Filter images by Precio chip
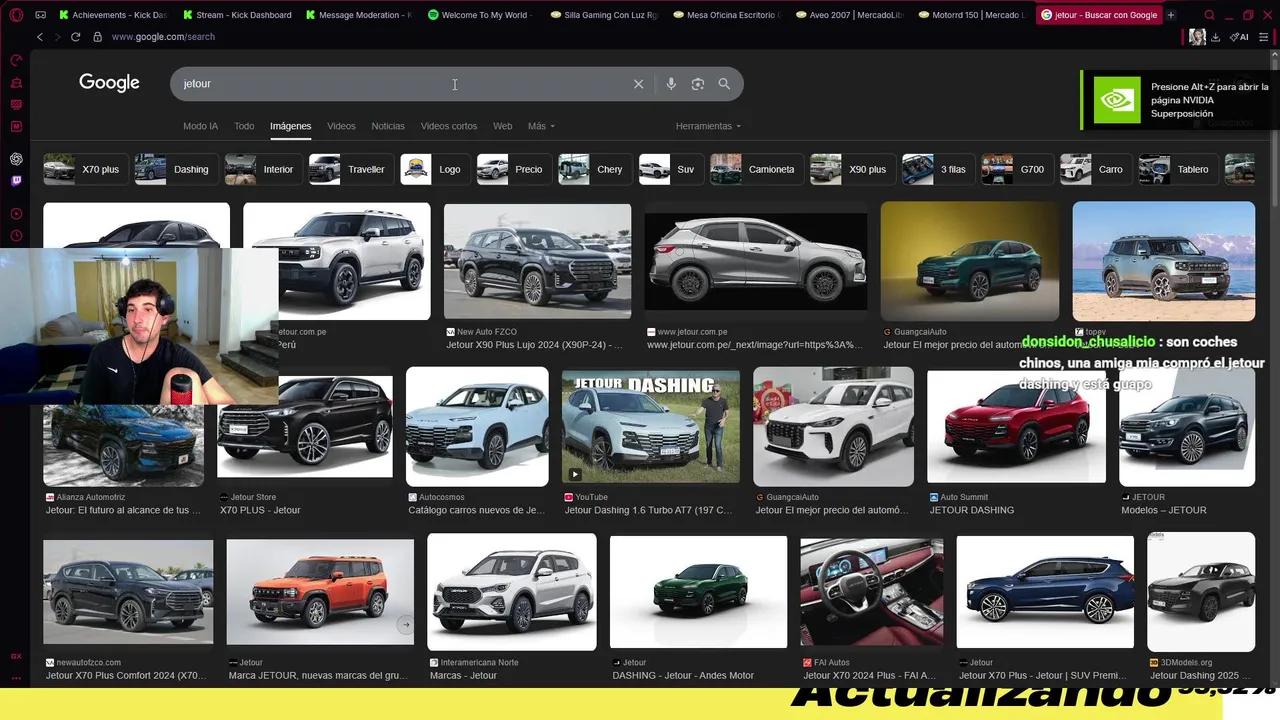Image resolution: width=1280 pixels, height=720 pixels. coord(513,169)
